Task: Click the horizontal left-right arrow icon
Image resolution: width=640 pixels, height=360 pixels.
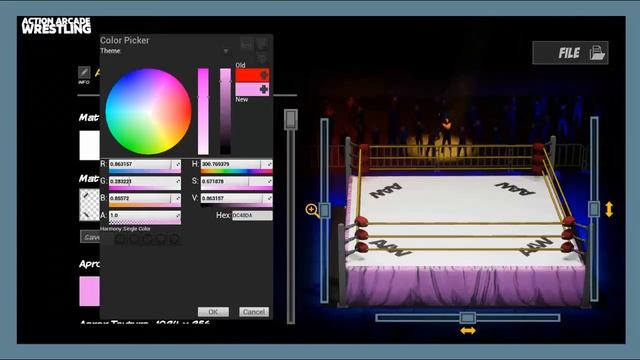Action: click(468, 331)
